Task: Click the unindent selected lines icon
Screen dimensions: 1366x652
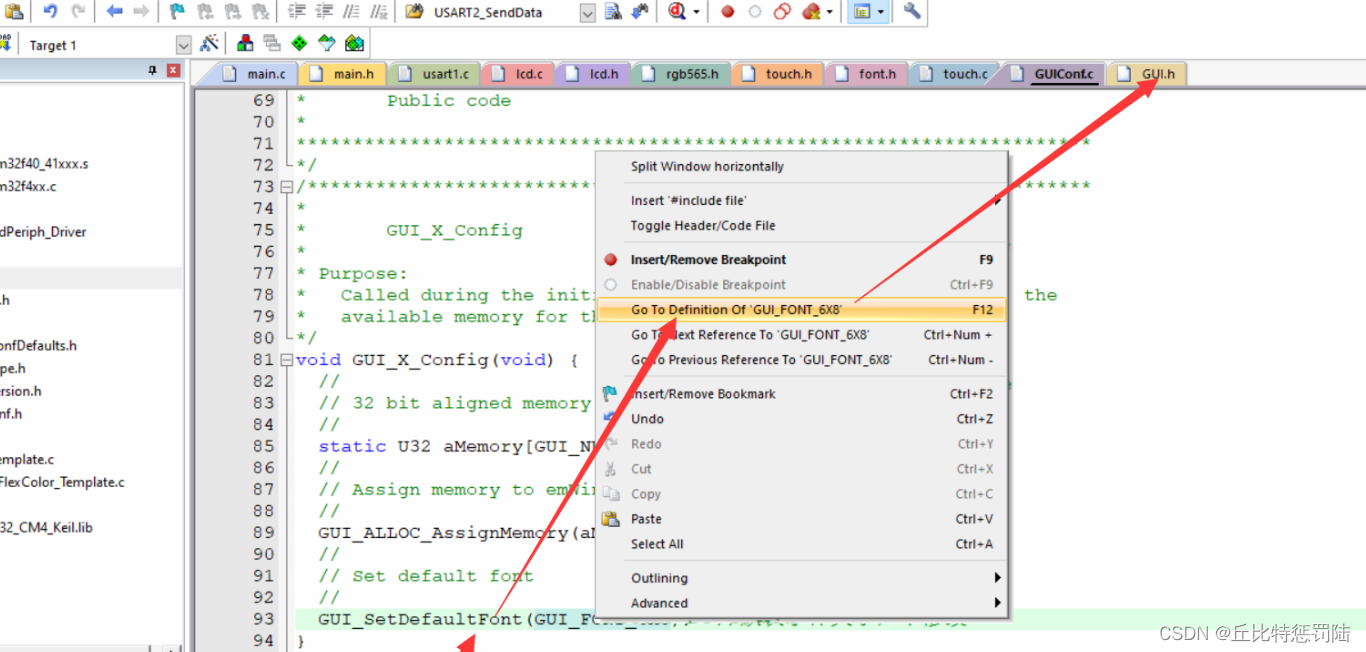Action: [324, 11]
